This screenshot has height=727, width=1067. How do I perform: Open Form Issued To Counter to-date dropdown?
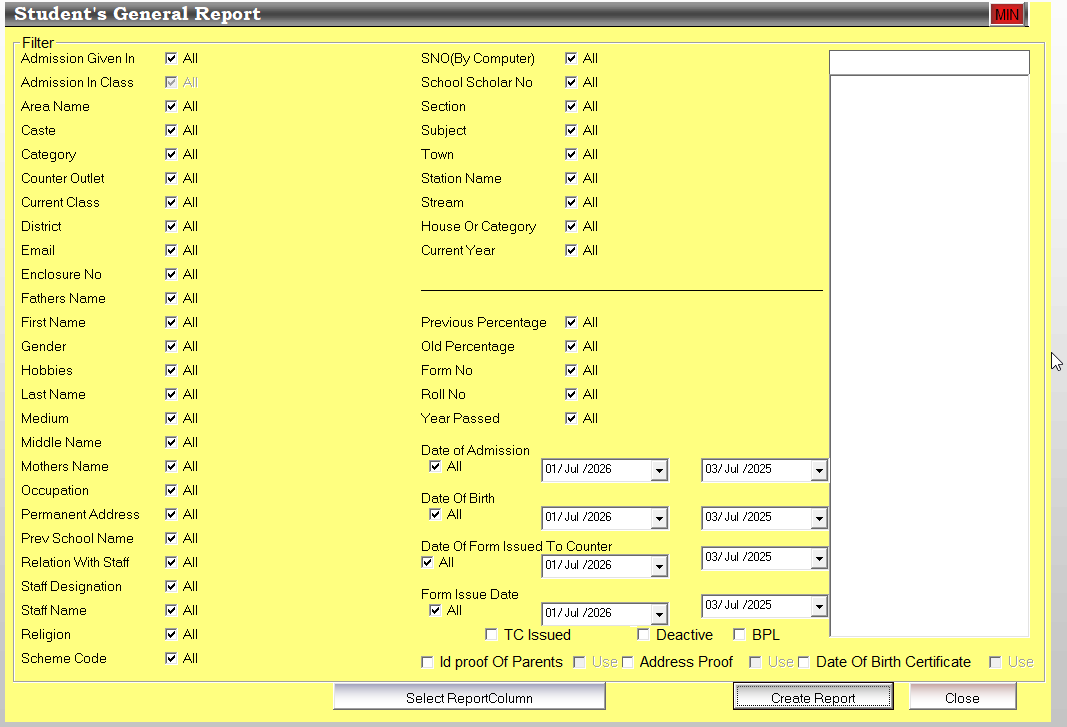[819, 559]
